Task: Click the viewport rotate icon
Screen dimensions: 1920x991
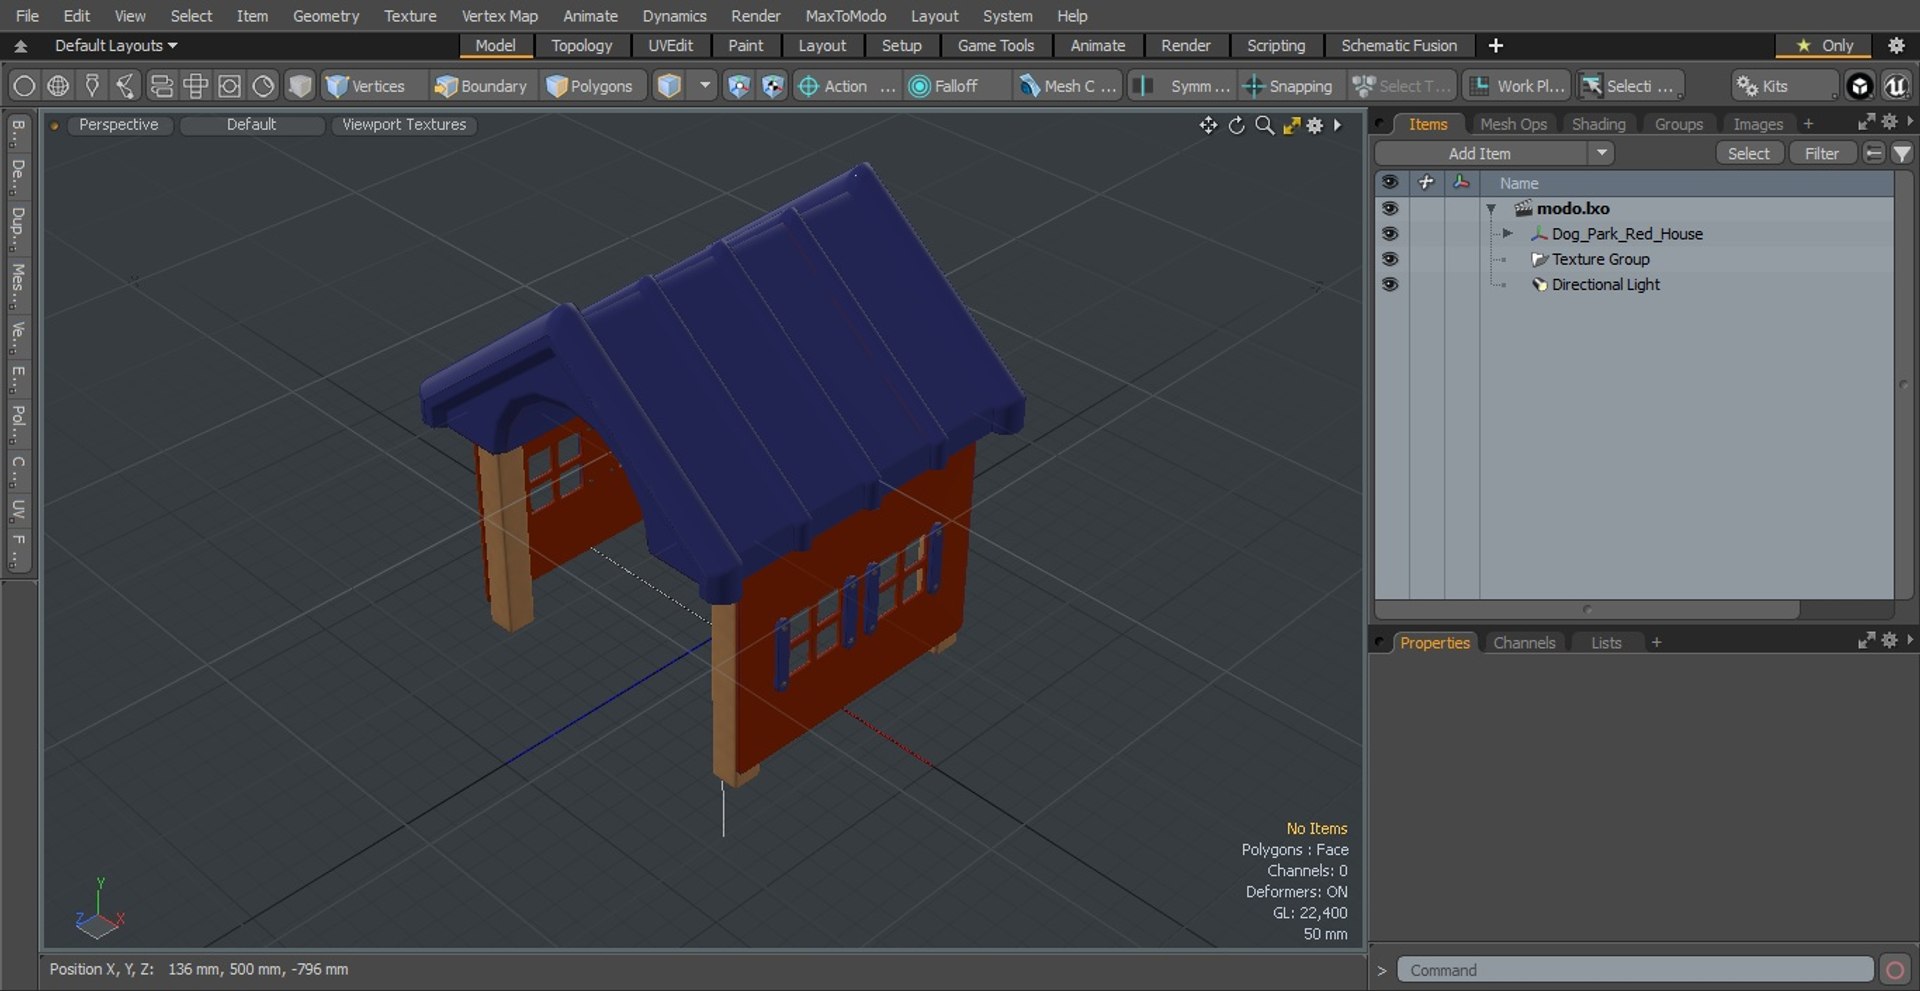Action: pyautogui.click(x=1237, y=125)
